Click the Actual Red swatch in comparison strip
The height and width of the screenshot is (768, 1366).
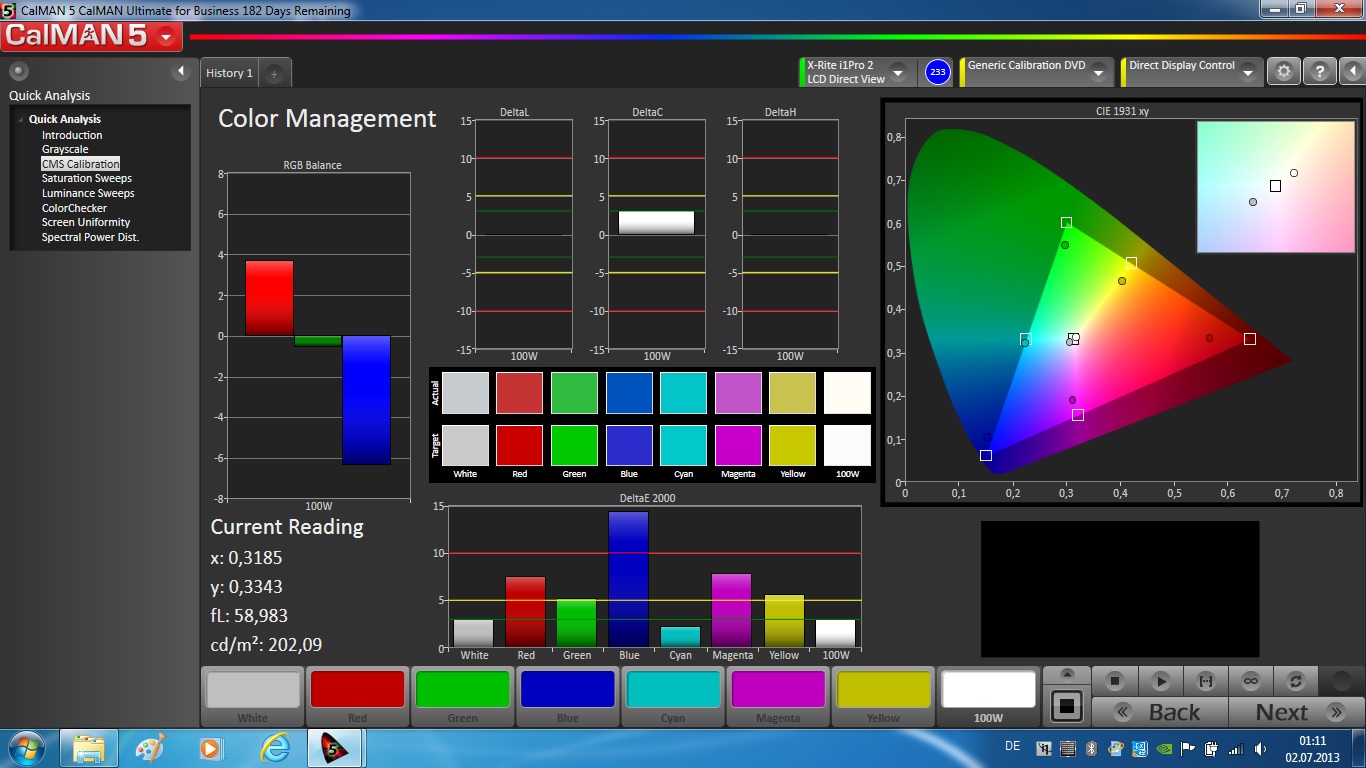point(520,393)
